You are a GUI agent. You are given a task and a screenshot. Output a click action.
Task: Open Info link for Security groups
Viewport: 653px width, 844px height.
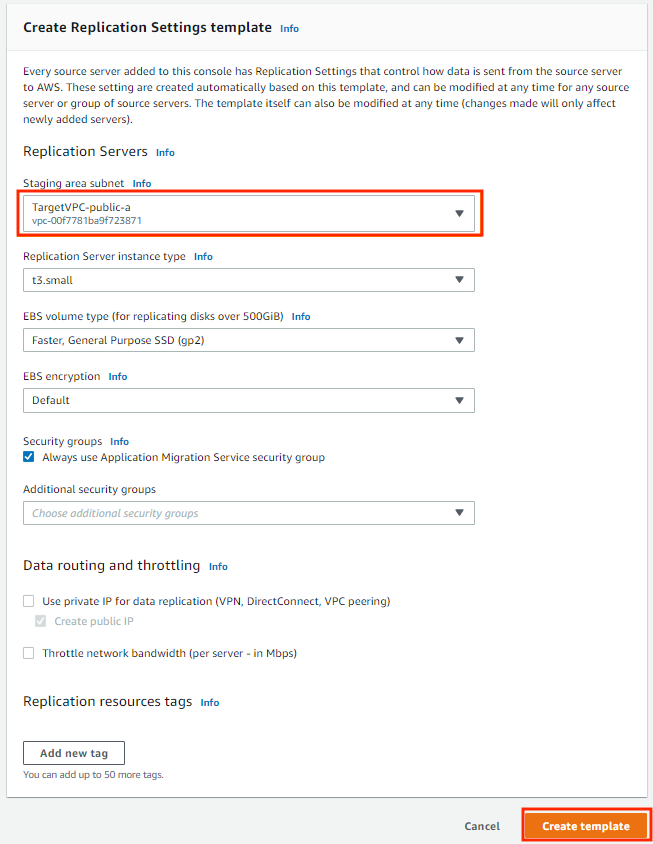(119, 441)
